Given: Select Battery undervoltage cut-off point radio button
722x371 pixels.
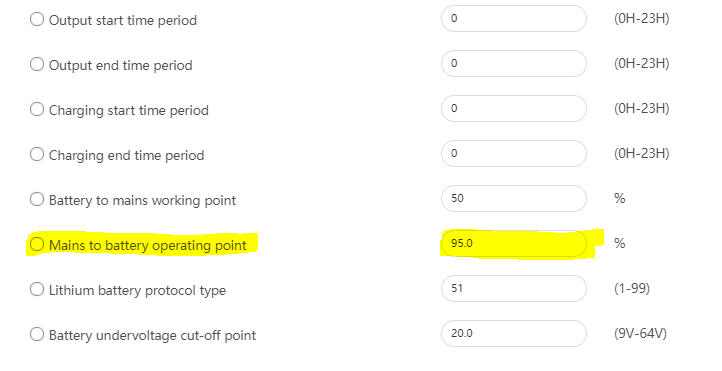Looking at the screenshot, I should coord(37,334).
